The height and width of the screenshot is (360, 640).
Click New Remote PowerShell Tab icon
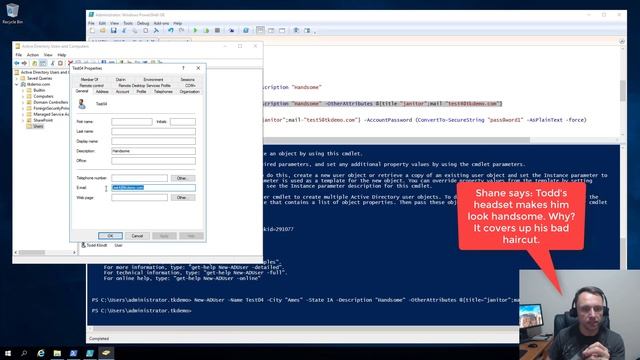point(231,31)
